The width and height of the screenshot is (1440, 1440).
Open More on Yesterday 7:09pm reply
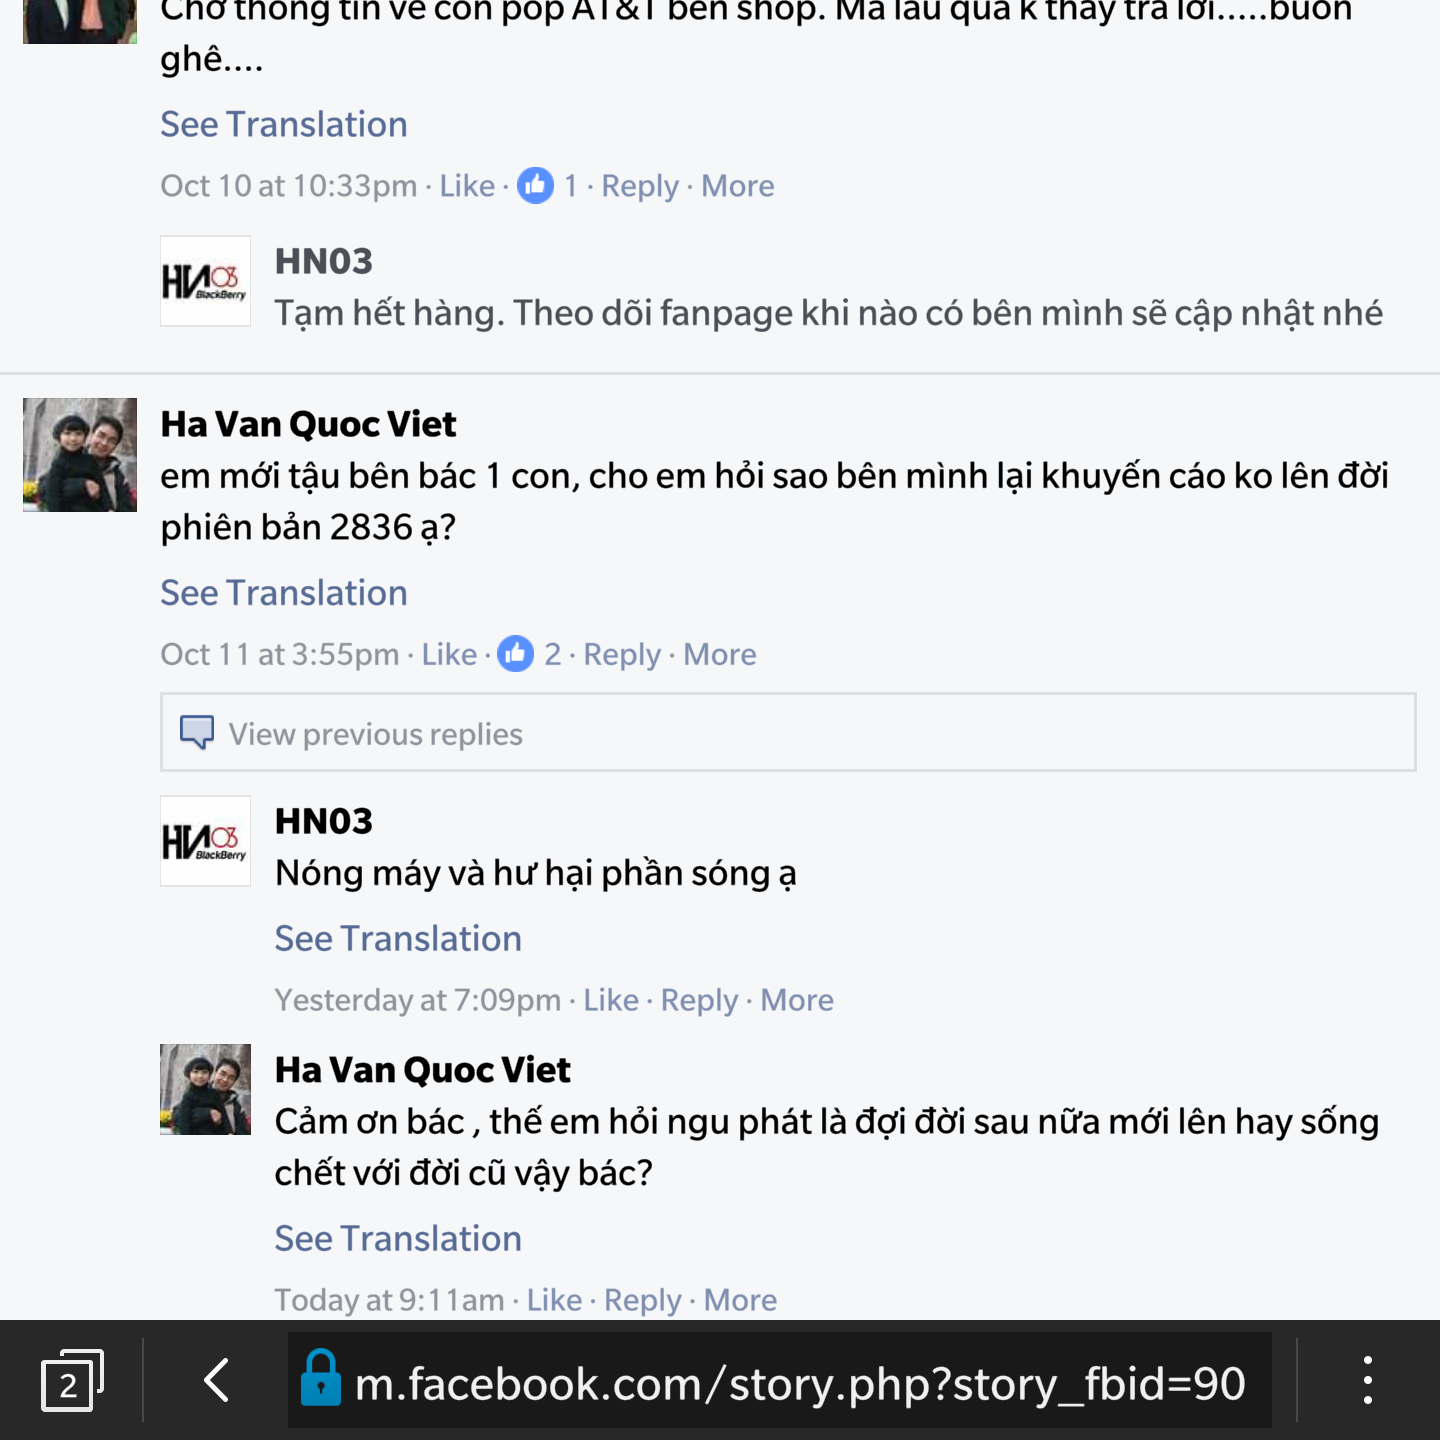pos(797,1001)
